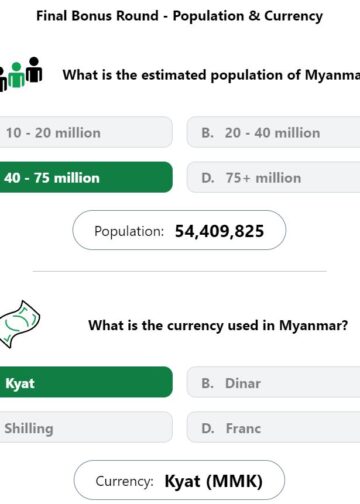Click the estimated population question text

tap(211, 75)
